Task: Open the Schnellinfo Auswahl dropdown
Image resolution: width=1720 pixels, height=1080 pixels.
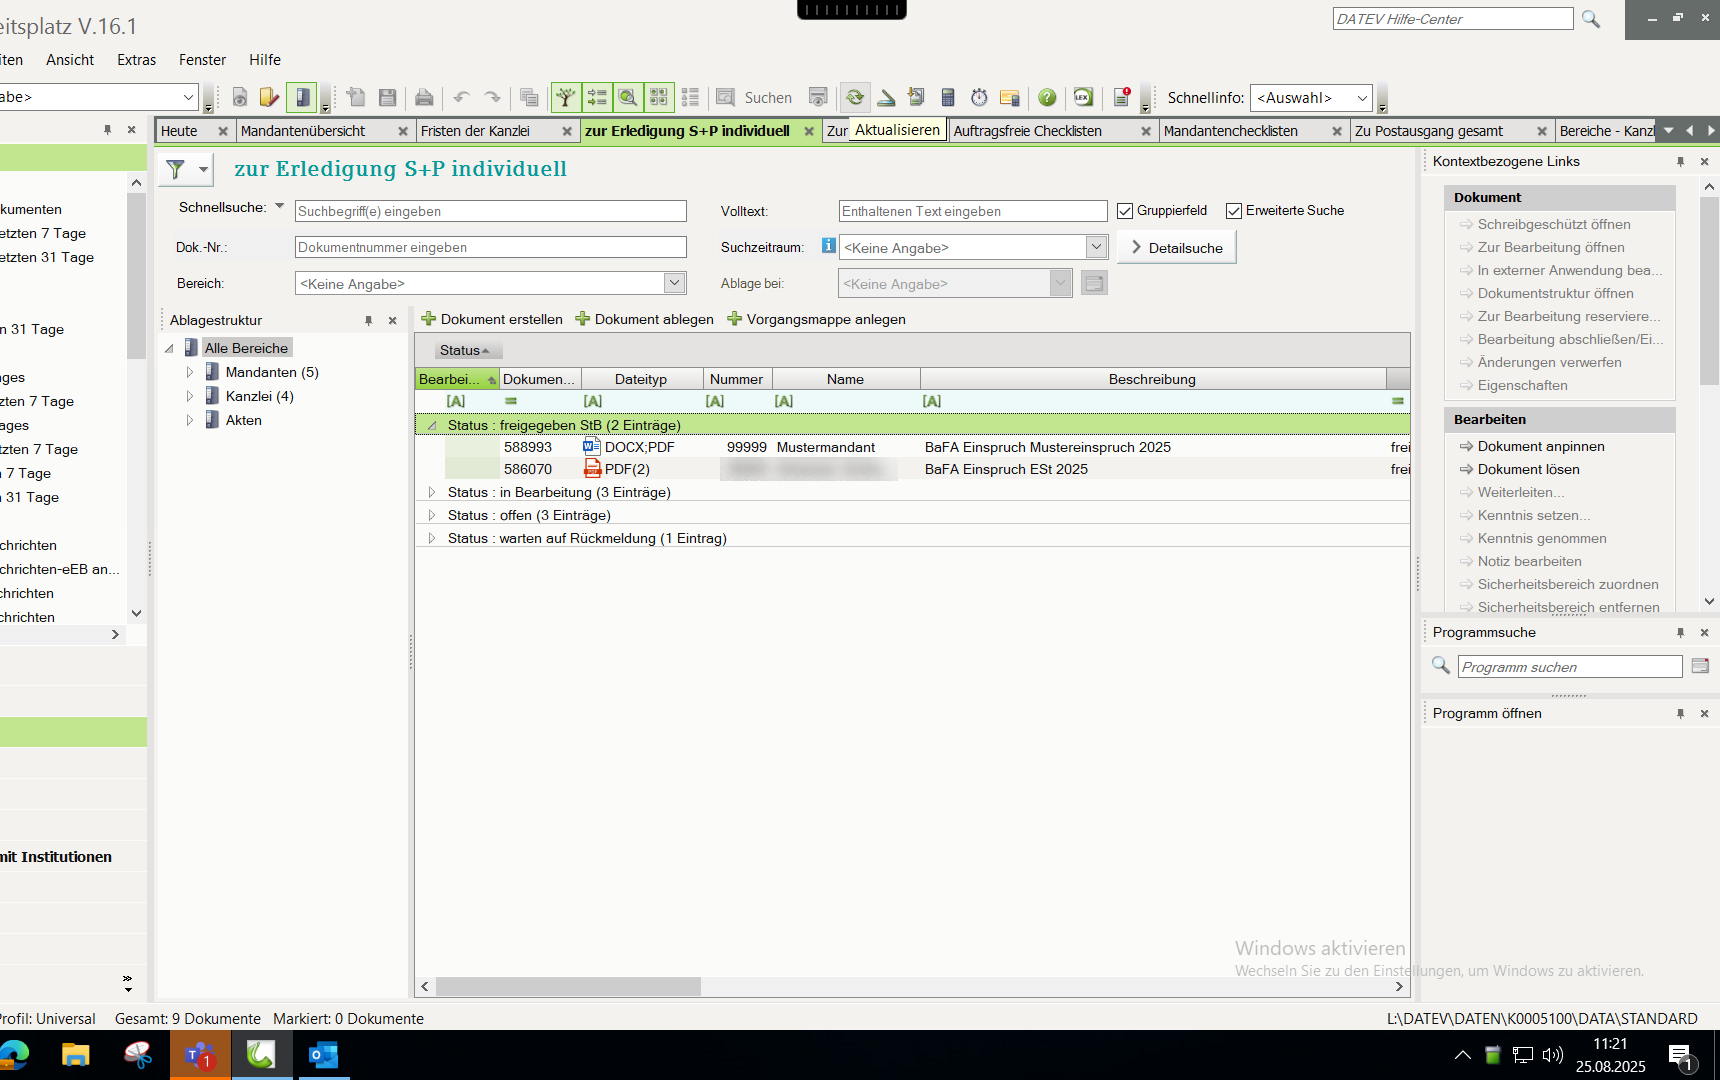Action: coord(1362,98)
